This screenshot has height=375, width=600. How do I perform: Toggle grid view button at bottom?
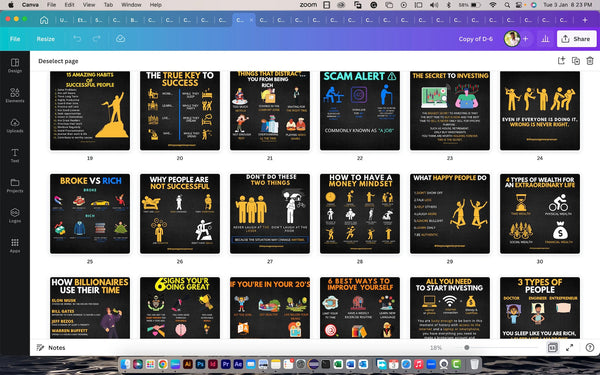(x=552, y=347)
